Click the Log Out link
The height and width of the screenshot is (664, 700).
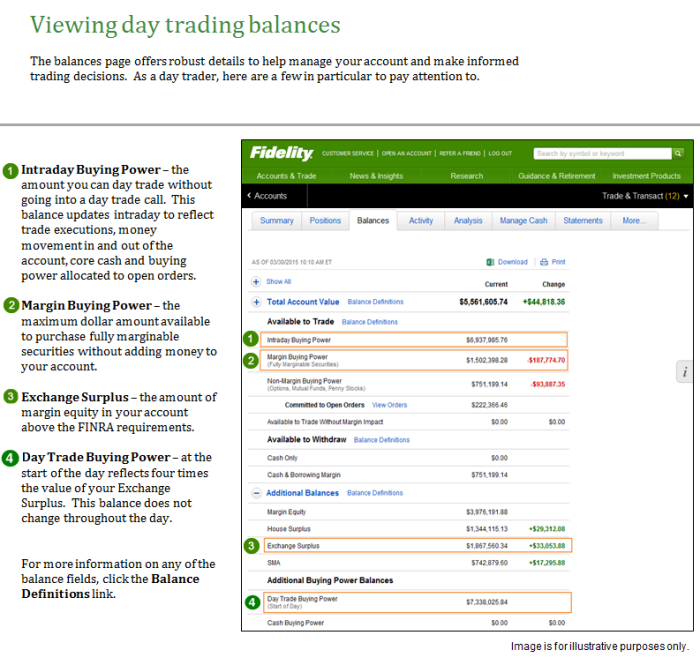click(x=500, y=153)
